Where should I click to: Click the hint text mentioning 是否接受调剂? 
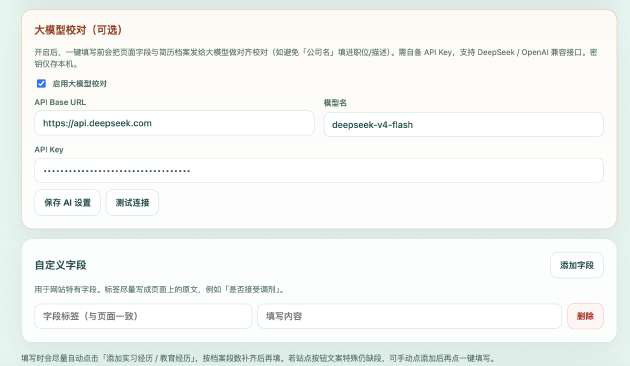160,289
